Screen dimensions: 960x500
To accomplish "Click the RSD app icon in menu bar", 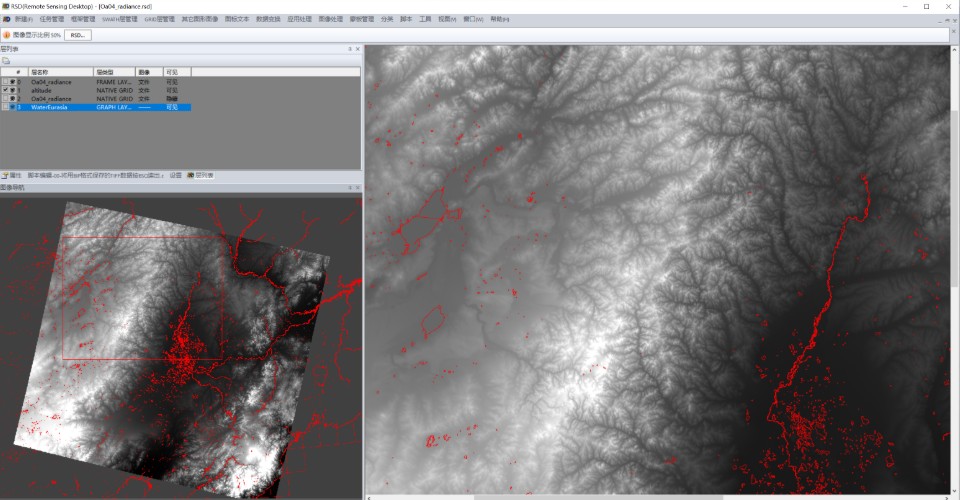I will pyautogui.click(x=6, y=19).
